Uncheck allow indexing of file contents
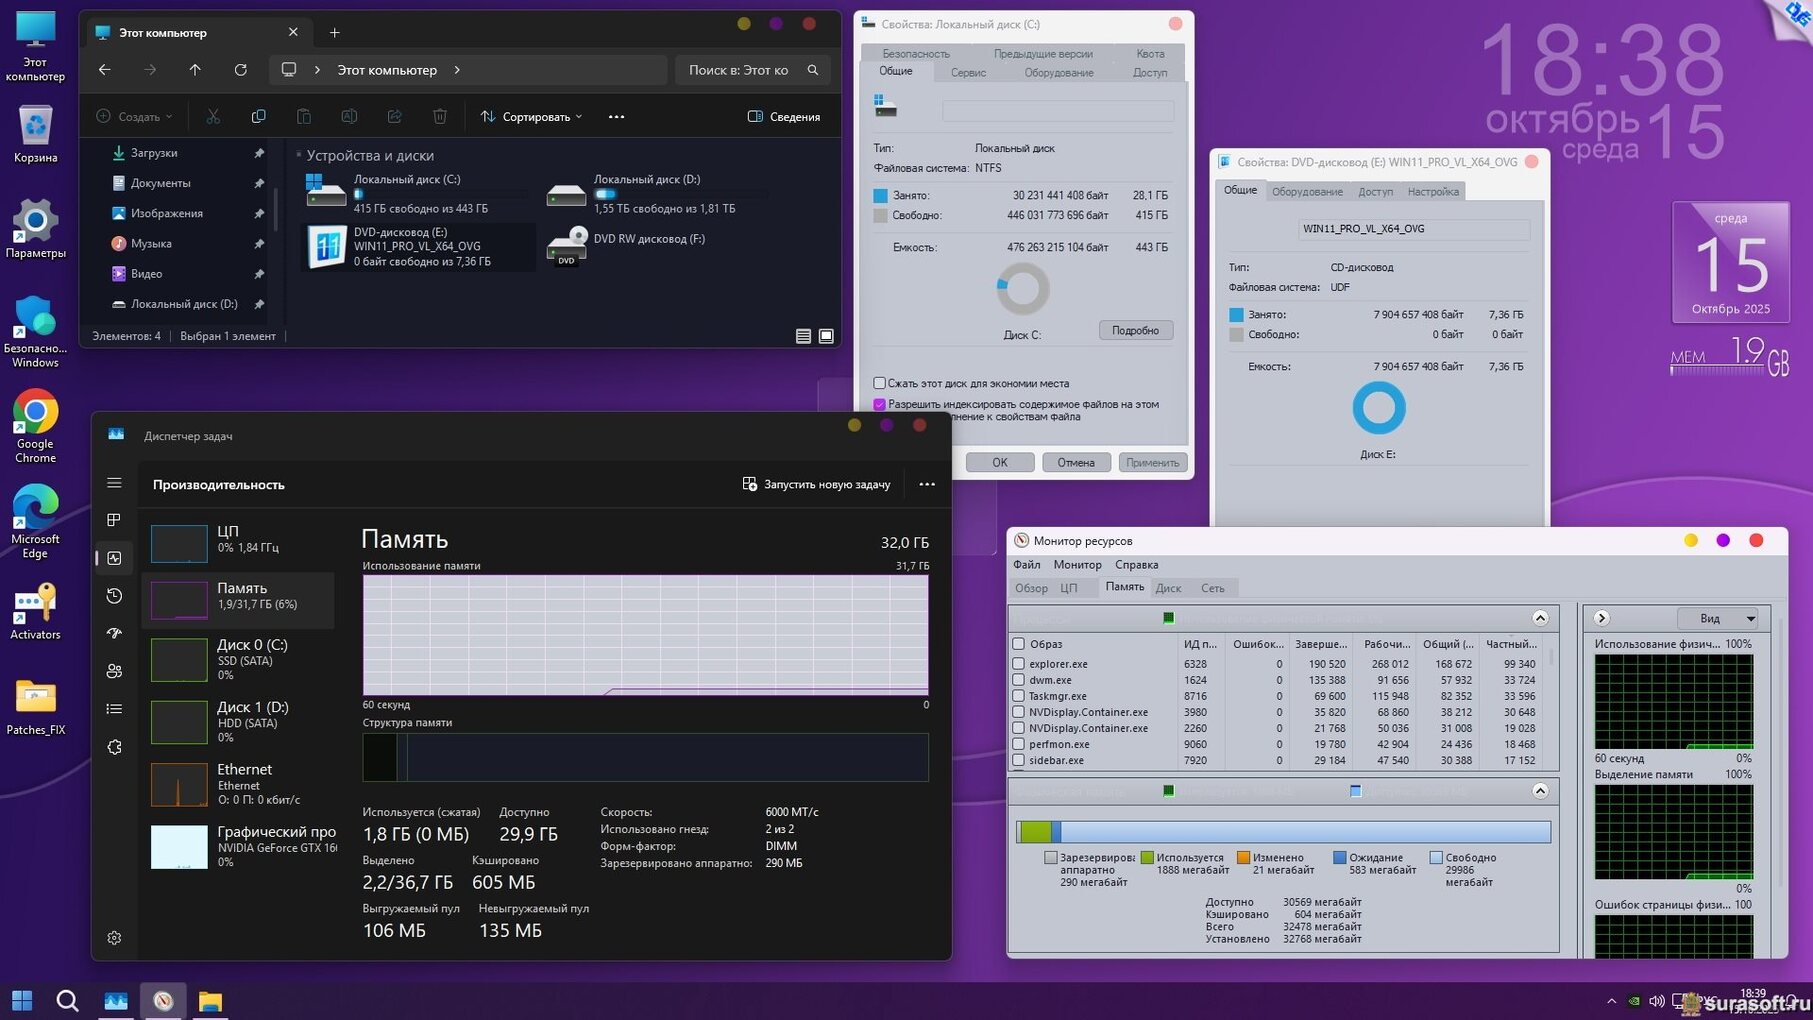 click(x=880, y=405)
